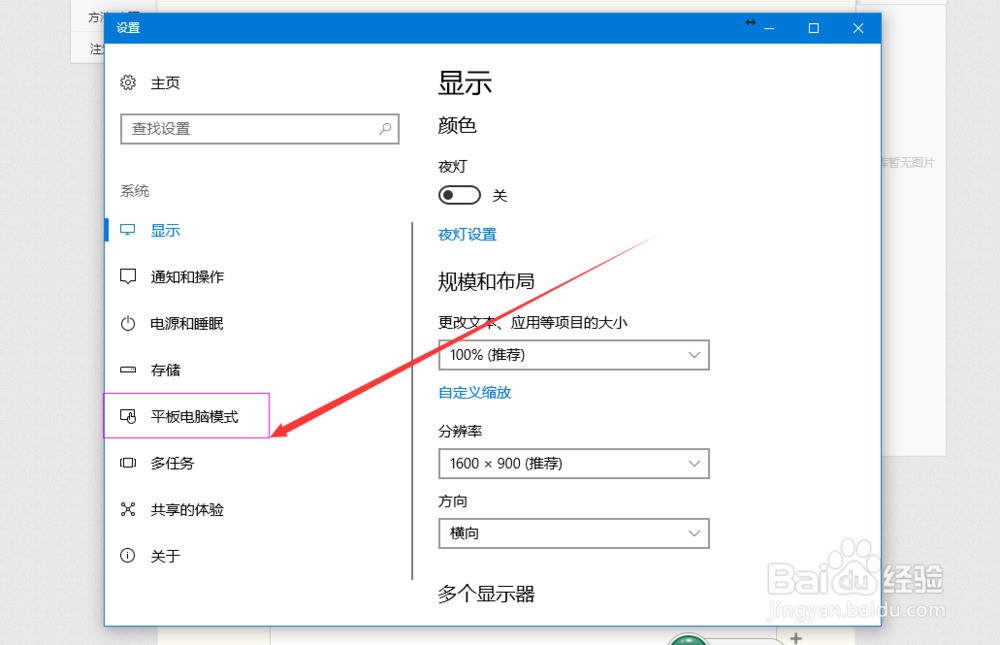Switch to 平板电脑模式 settings page
This screenshot has width=1000, height=645.
193,416
